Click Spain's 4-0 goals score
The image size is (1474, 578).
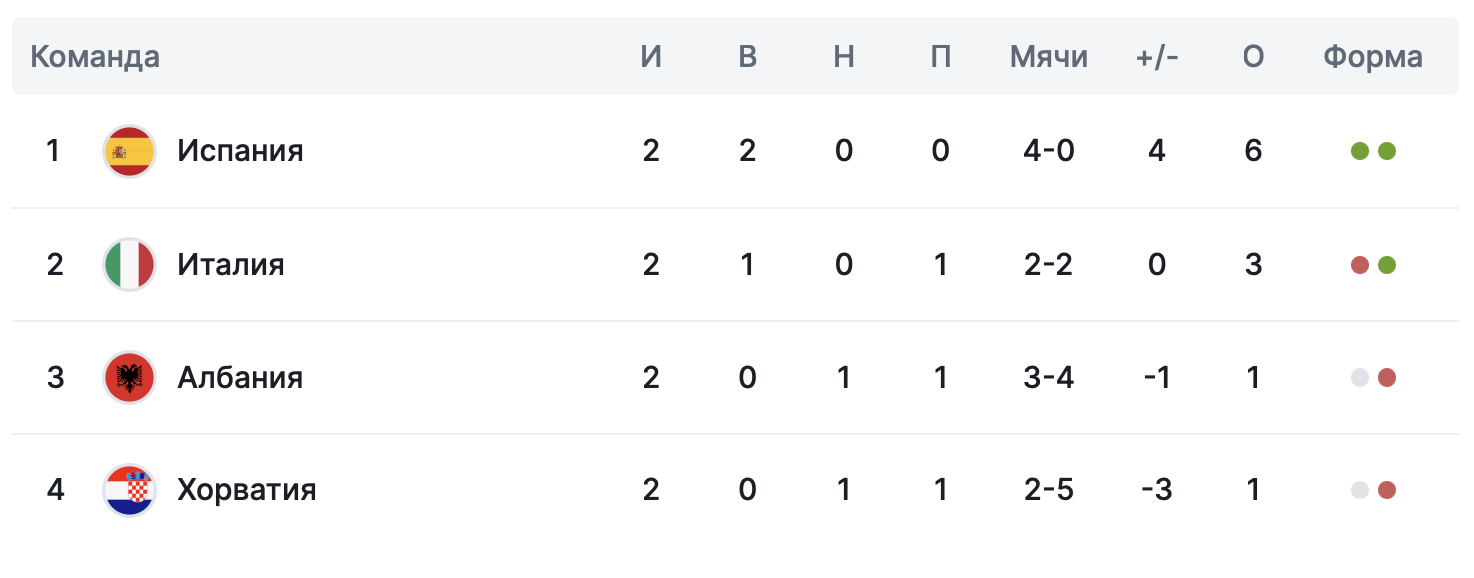click(x=1048, y=151)
